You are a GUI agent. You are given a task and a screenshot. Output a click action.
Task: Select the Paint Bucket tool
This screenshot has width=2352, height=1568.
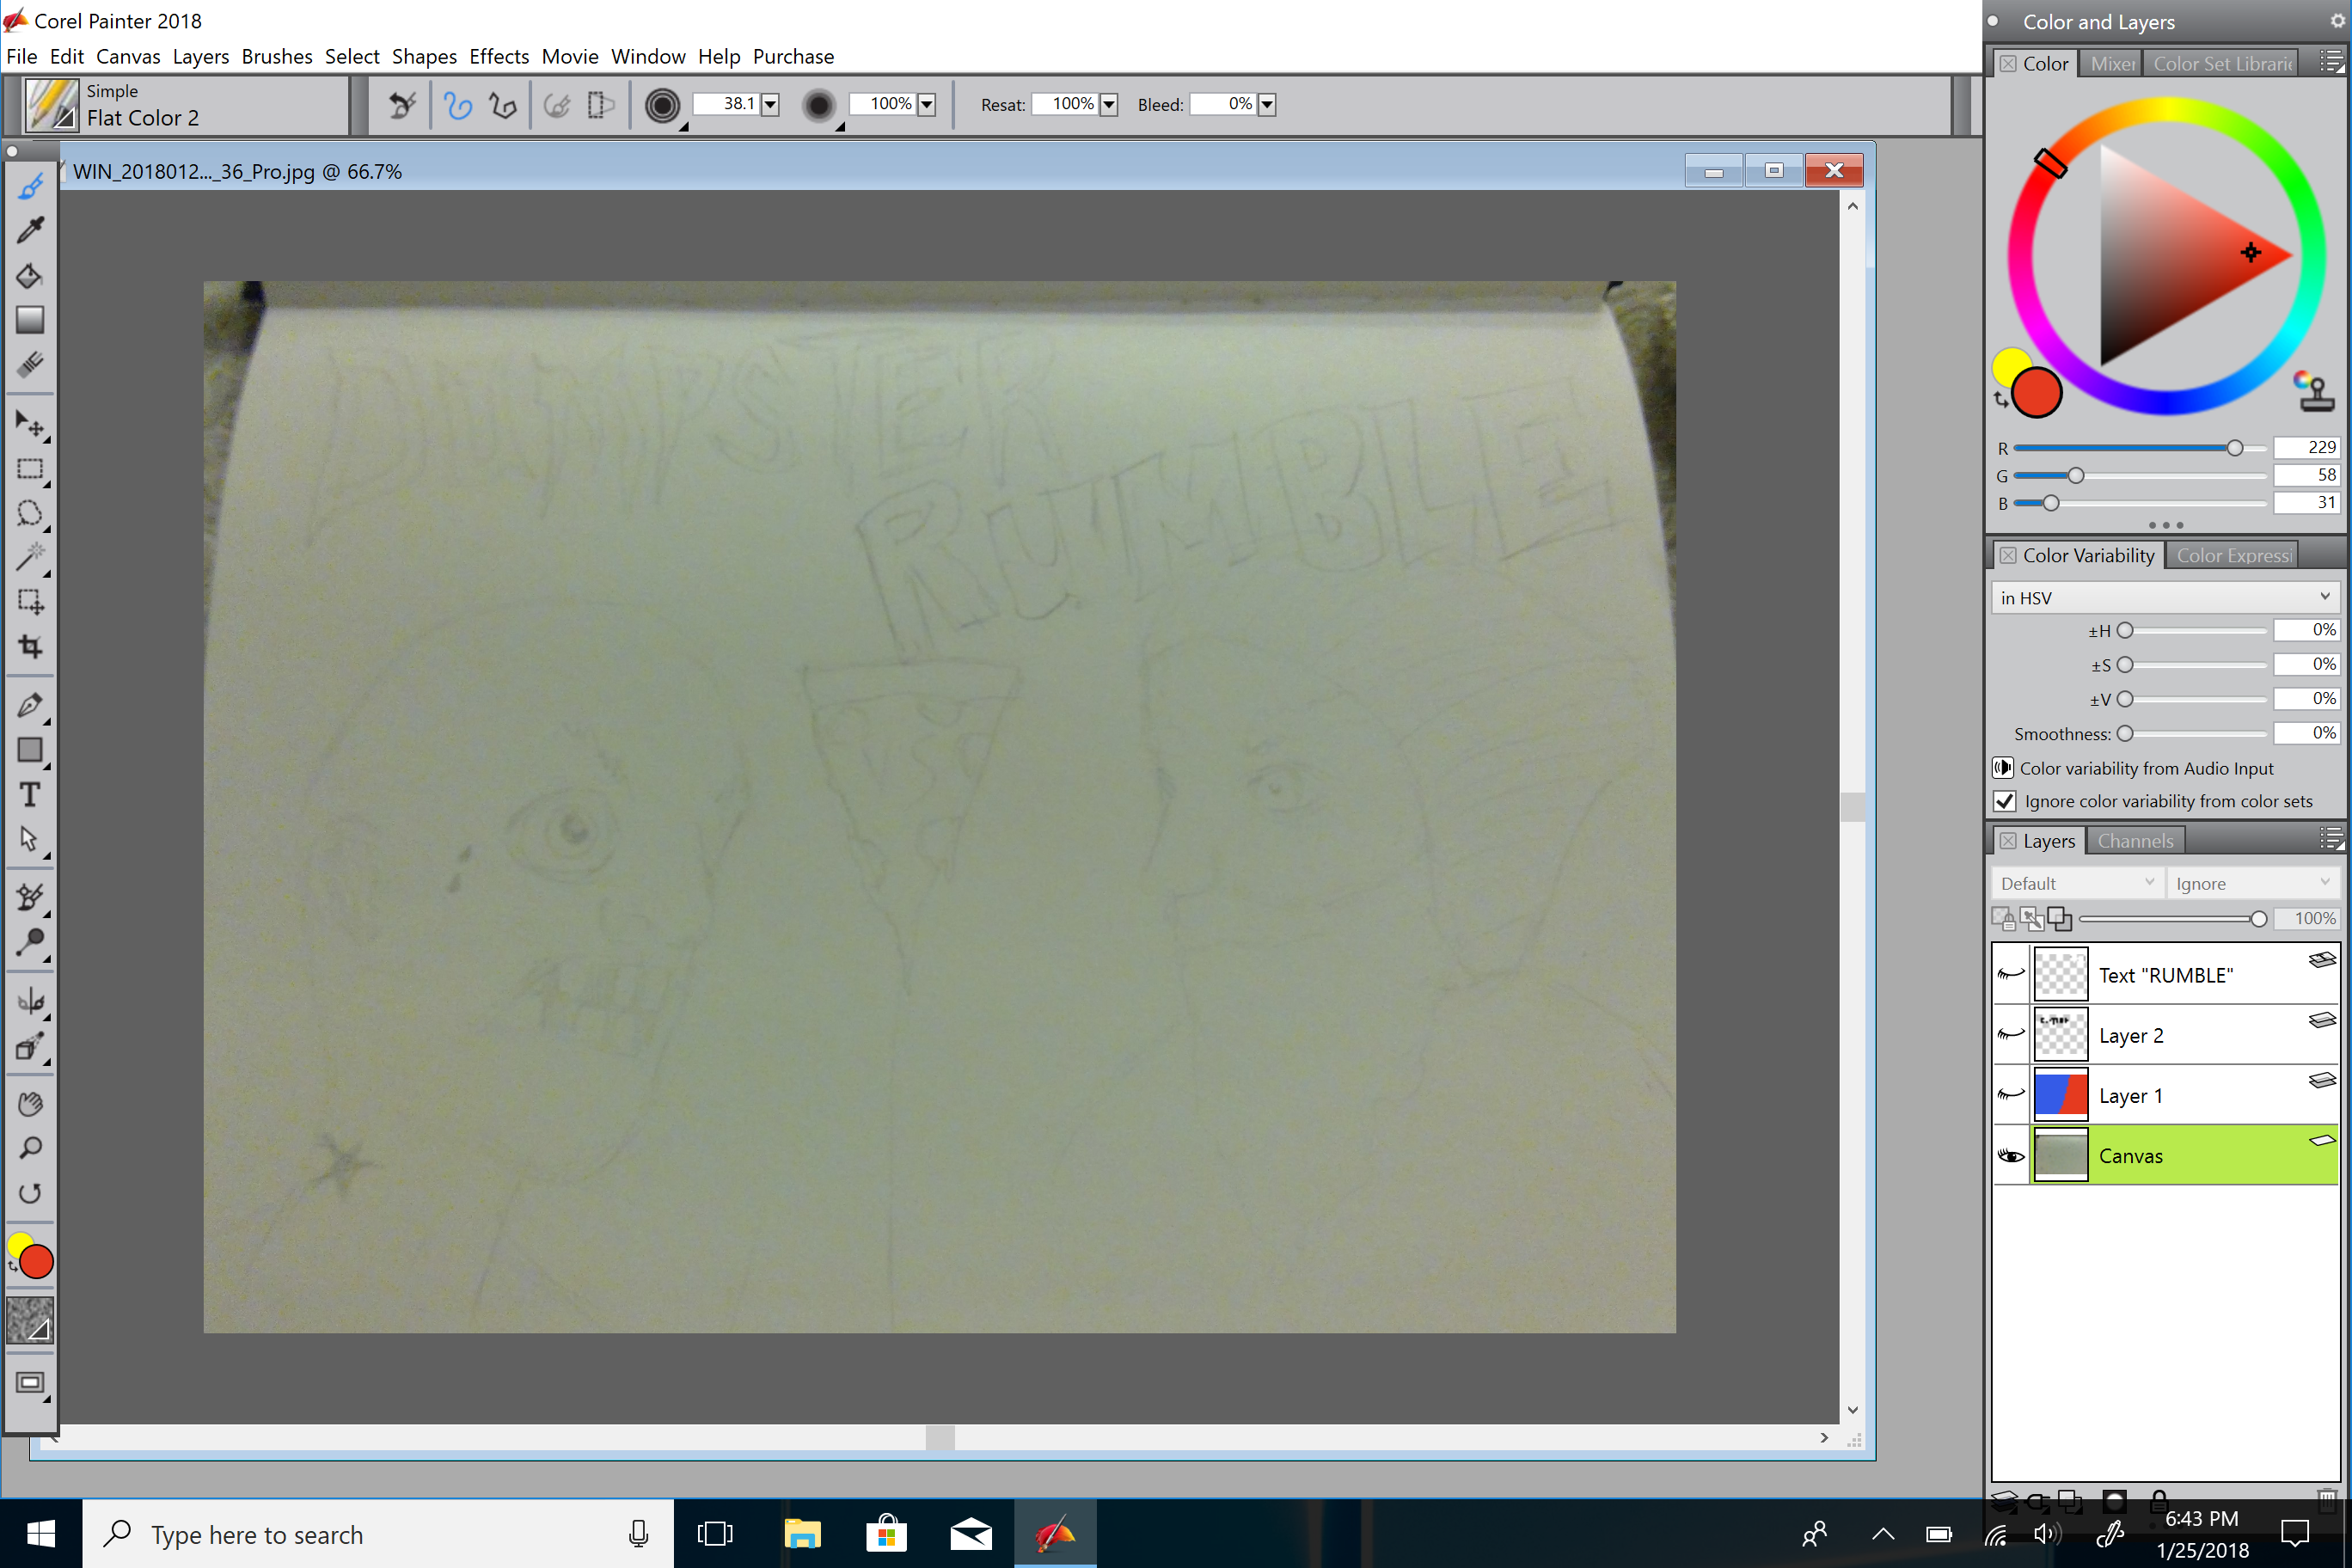(x=30, y=276)
